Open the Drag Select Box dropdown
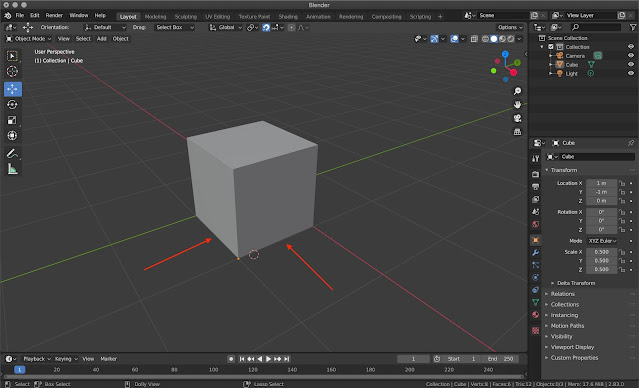The image size is (639, 388). (x=175, y=27)
